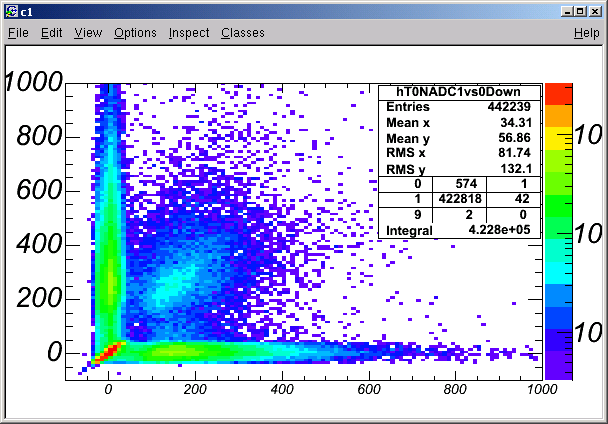Open the Classes menu
The image size is (608, 424).
tap(243, 33)
